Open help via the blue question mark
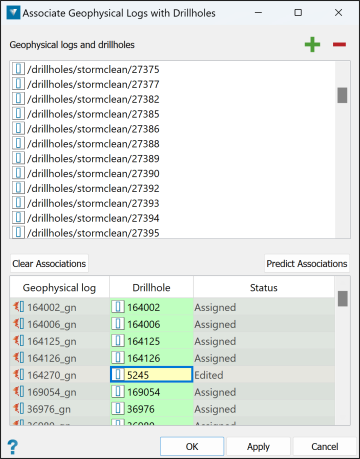The width and height of the screenshot is (360, 459). 13,447
